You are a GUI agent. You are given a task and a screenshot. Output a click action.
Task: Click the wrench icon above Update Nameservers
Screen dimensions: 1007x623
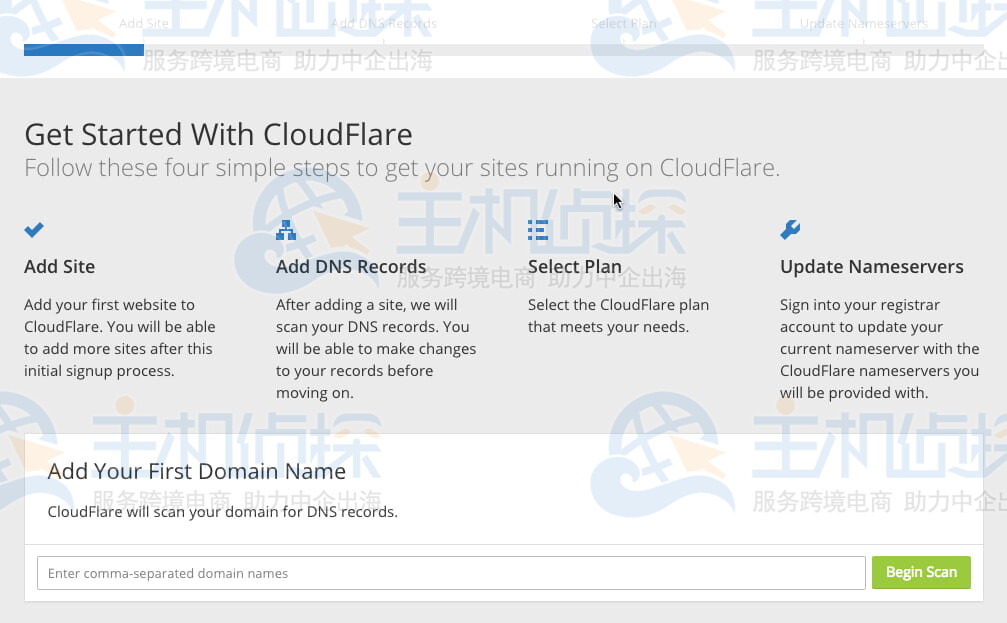pos(790,230)
